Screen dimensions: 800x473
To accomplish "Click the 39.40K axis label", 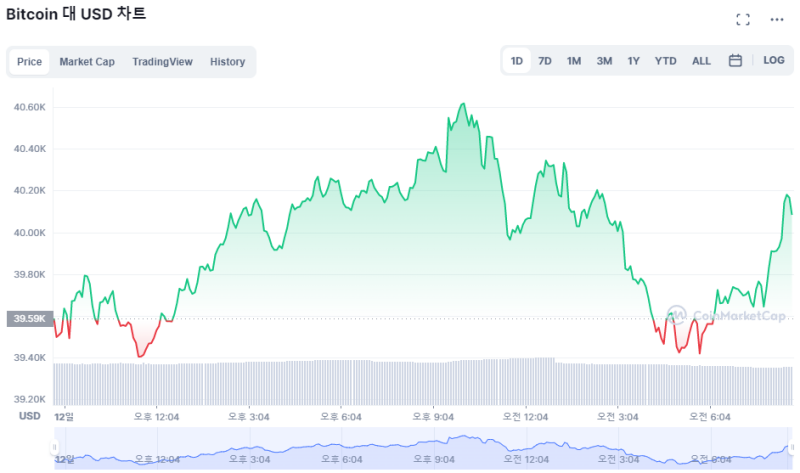I will 30,358.
